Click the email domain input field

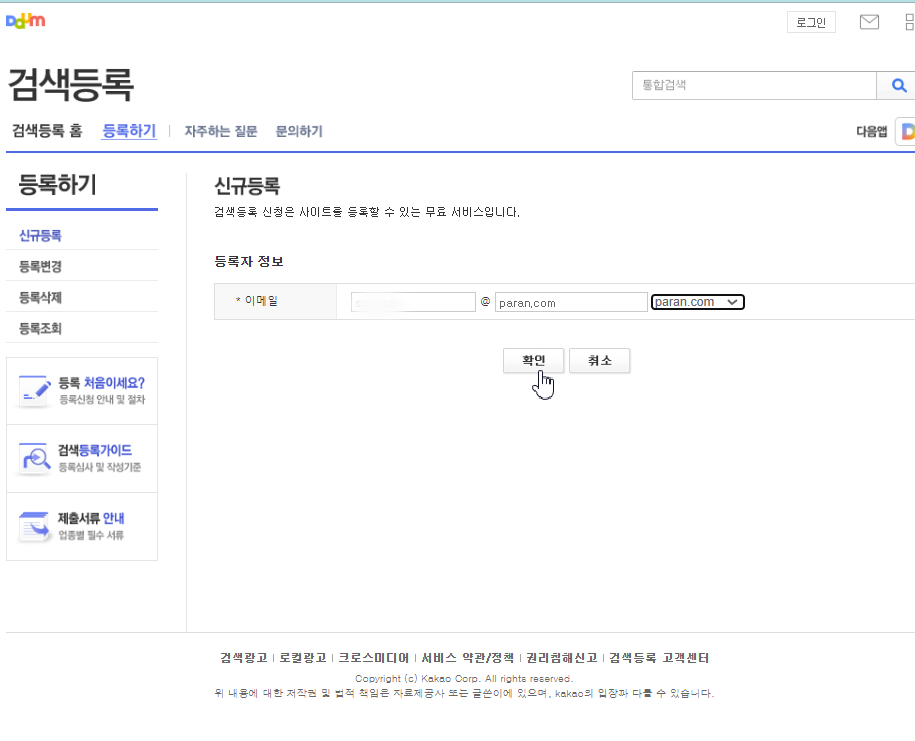[x=570, y=301]
